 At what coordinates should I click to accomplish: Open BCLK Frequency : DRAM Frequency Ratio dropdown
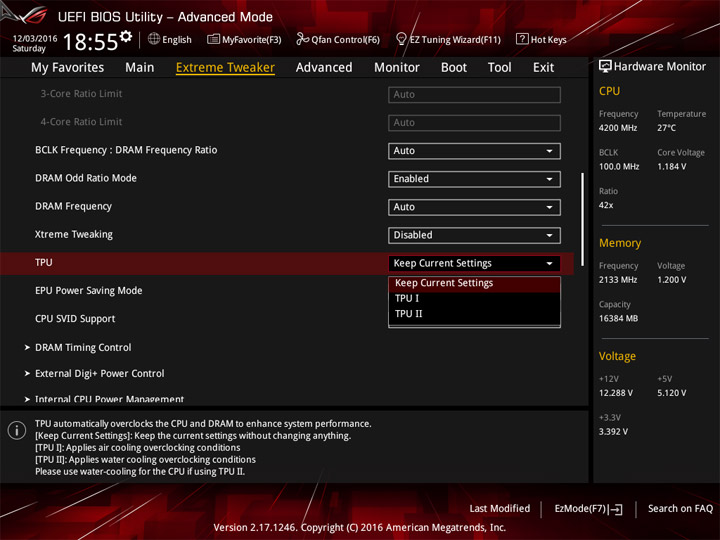click(x=474, y=151)
